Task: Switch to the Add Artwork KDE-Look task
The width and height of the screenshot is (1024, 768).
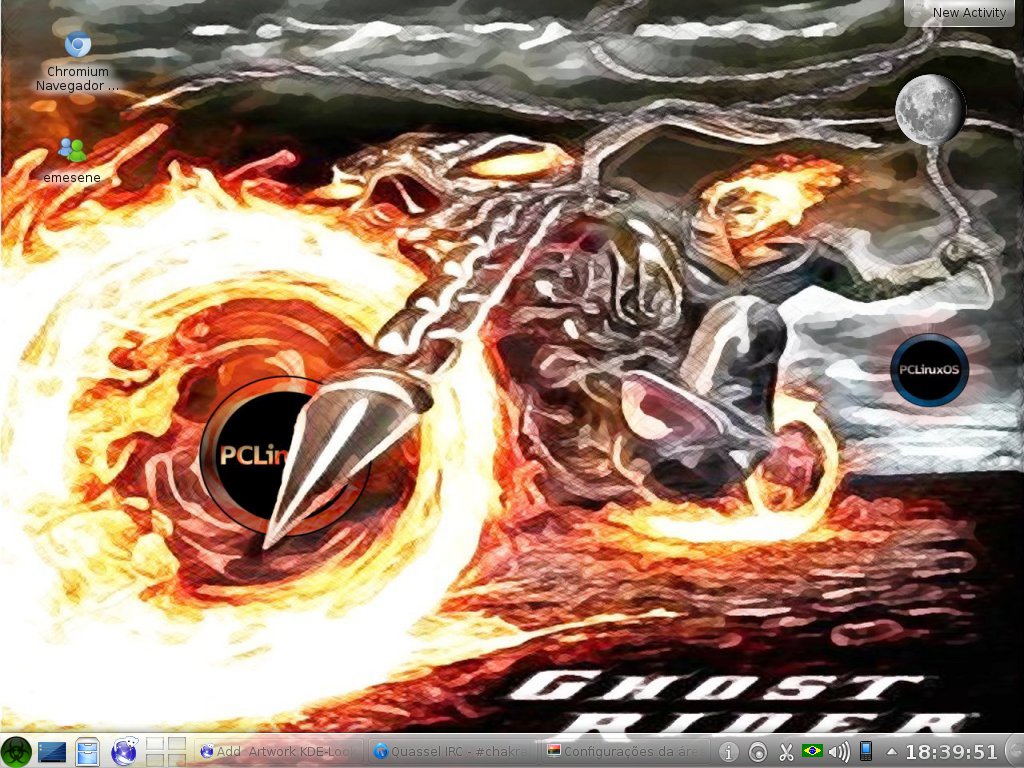Action: tap(279, 752)
